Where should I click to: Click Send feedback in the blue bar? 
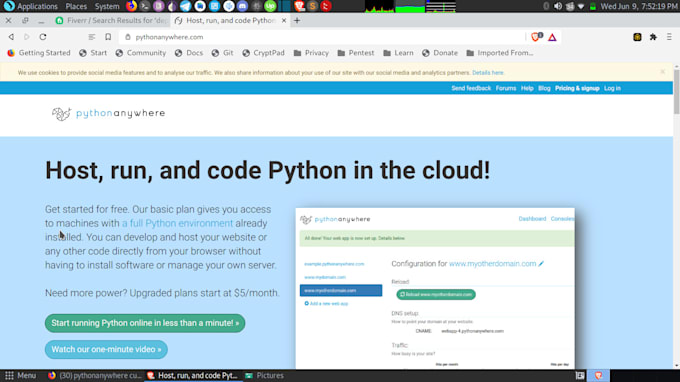471,88
